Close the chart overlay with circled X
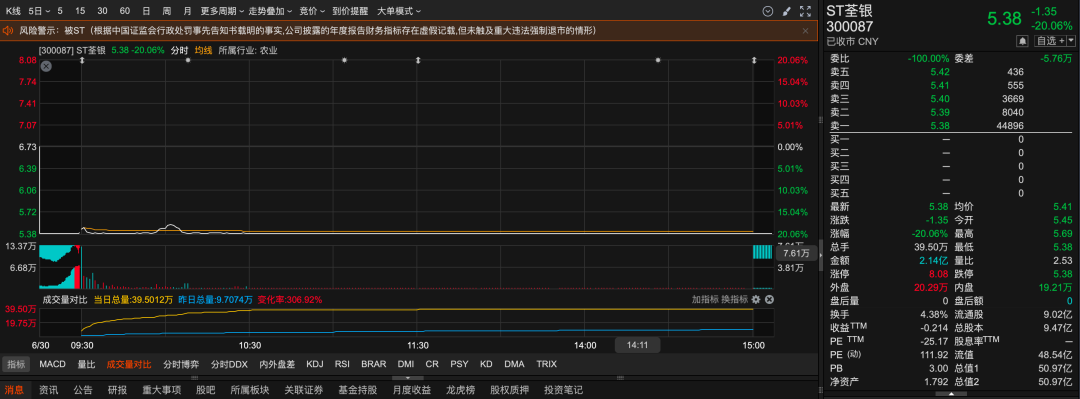This screenshot has width=1080, height=399. click(x=46, y=66)
